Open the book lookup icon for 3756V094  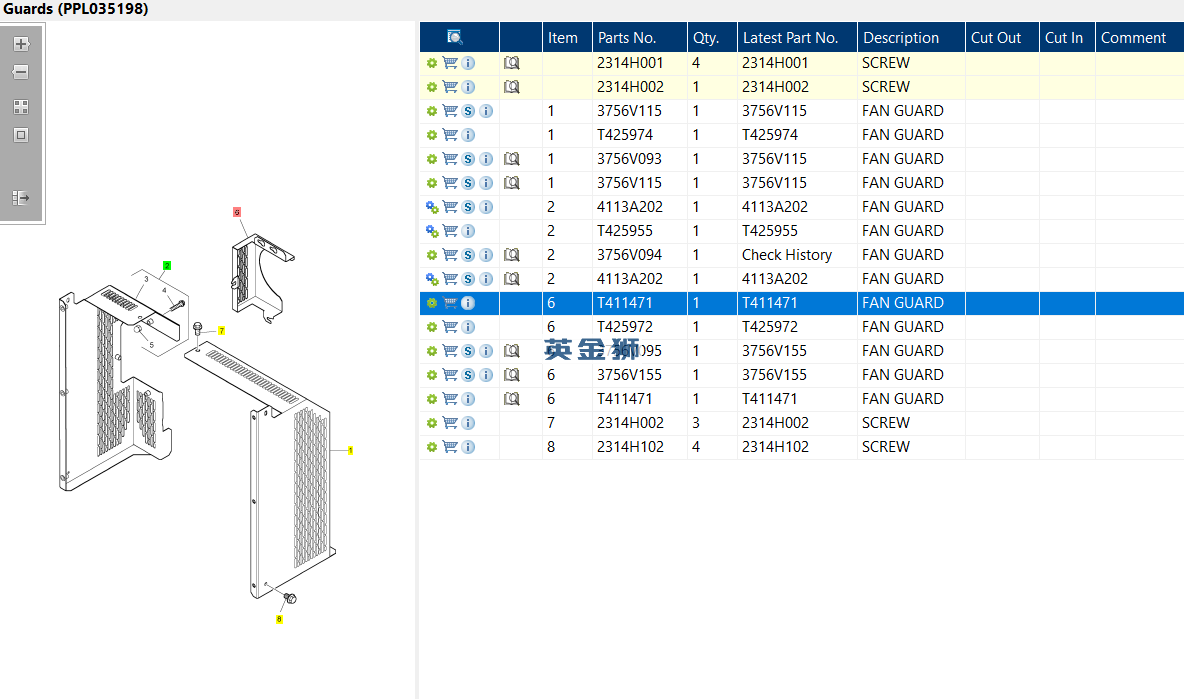pos(512,255)
